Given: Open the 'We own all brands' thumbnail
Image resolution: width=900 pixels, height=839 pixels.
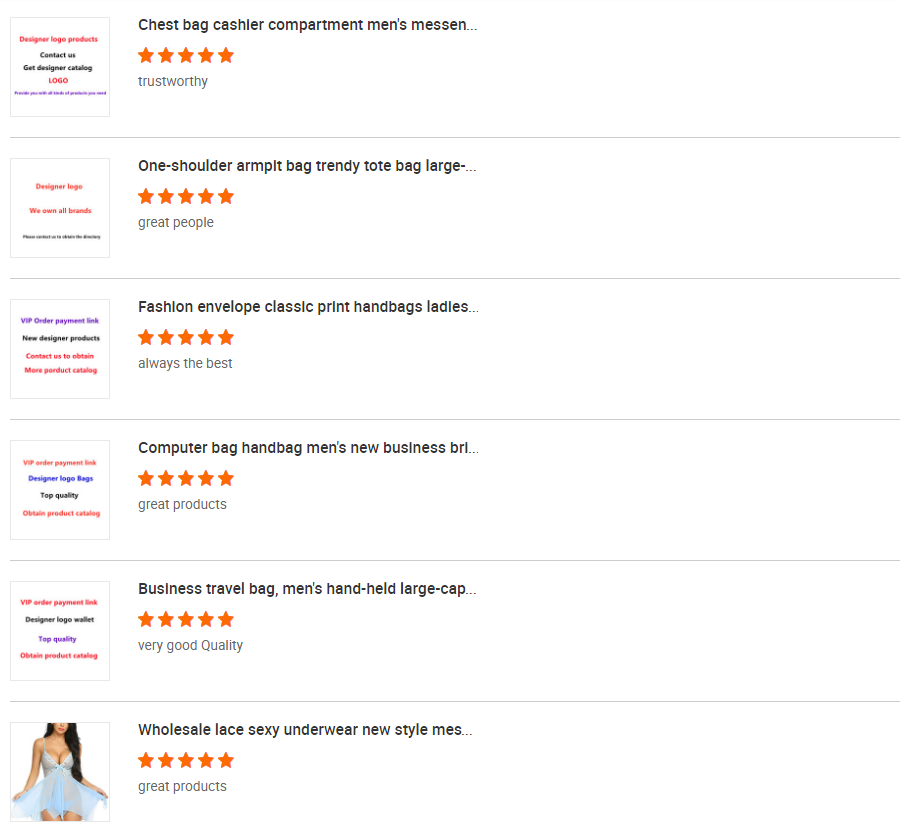Looking at the screenshot, I should [x=60, y=208].
